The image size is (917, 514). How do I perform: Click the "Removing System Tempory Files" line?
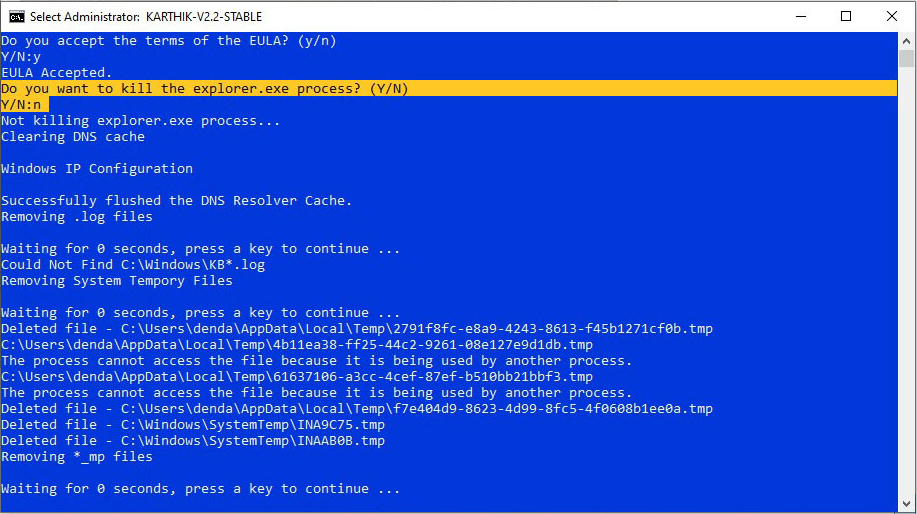coord(117,281)
